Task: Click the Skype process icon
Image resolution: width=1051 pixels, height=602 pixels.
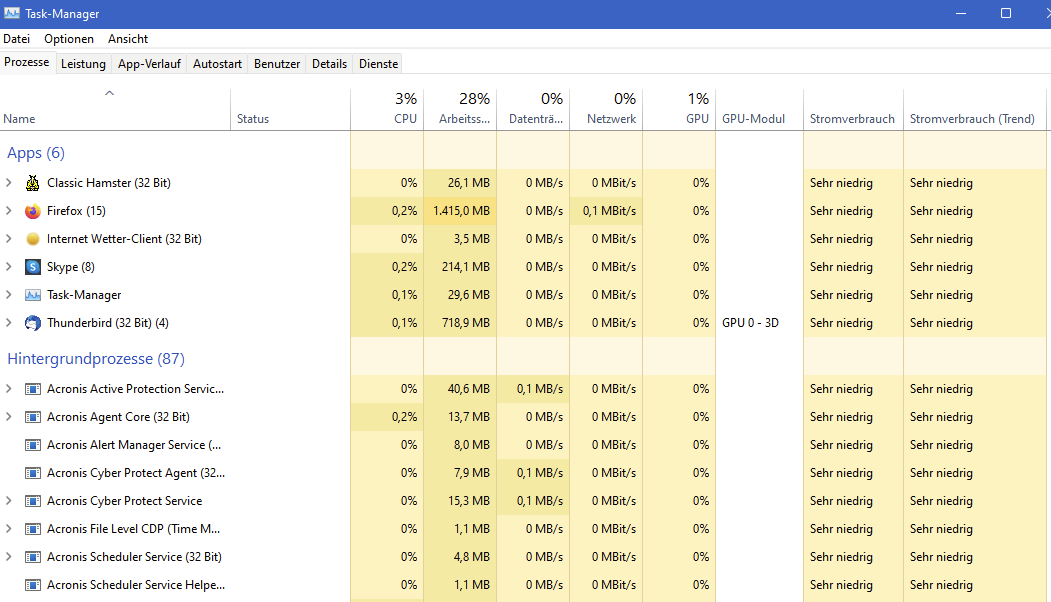Action: 33,267
